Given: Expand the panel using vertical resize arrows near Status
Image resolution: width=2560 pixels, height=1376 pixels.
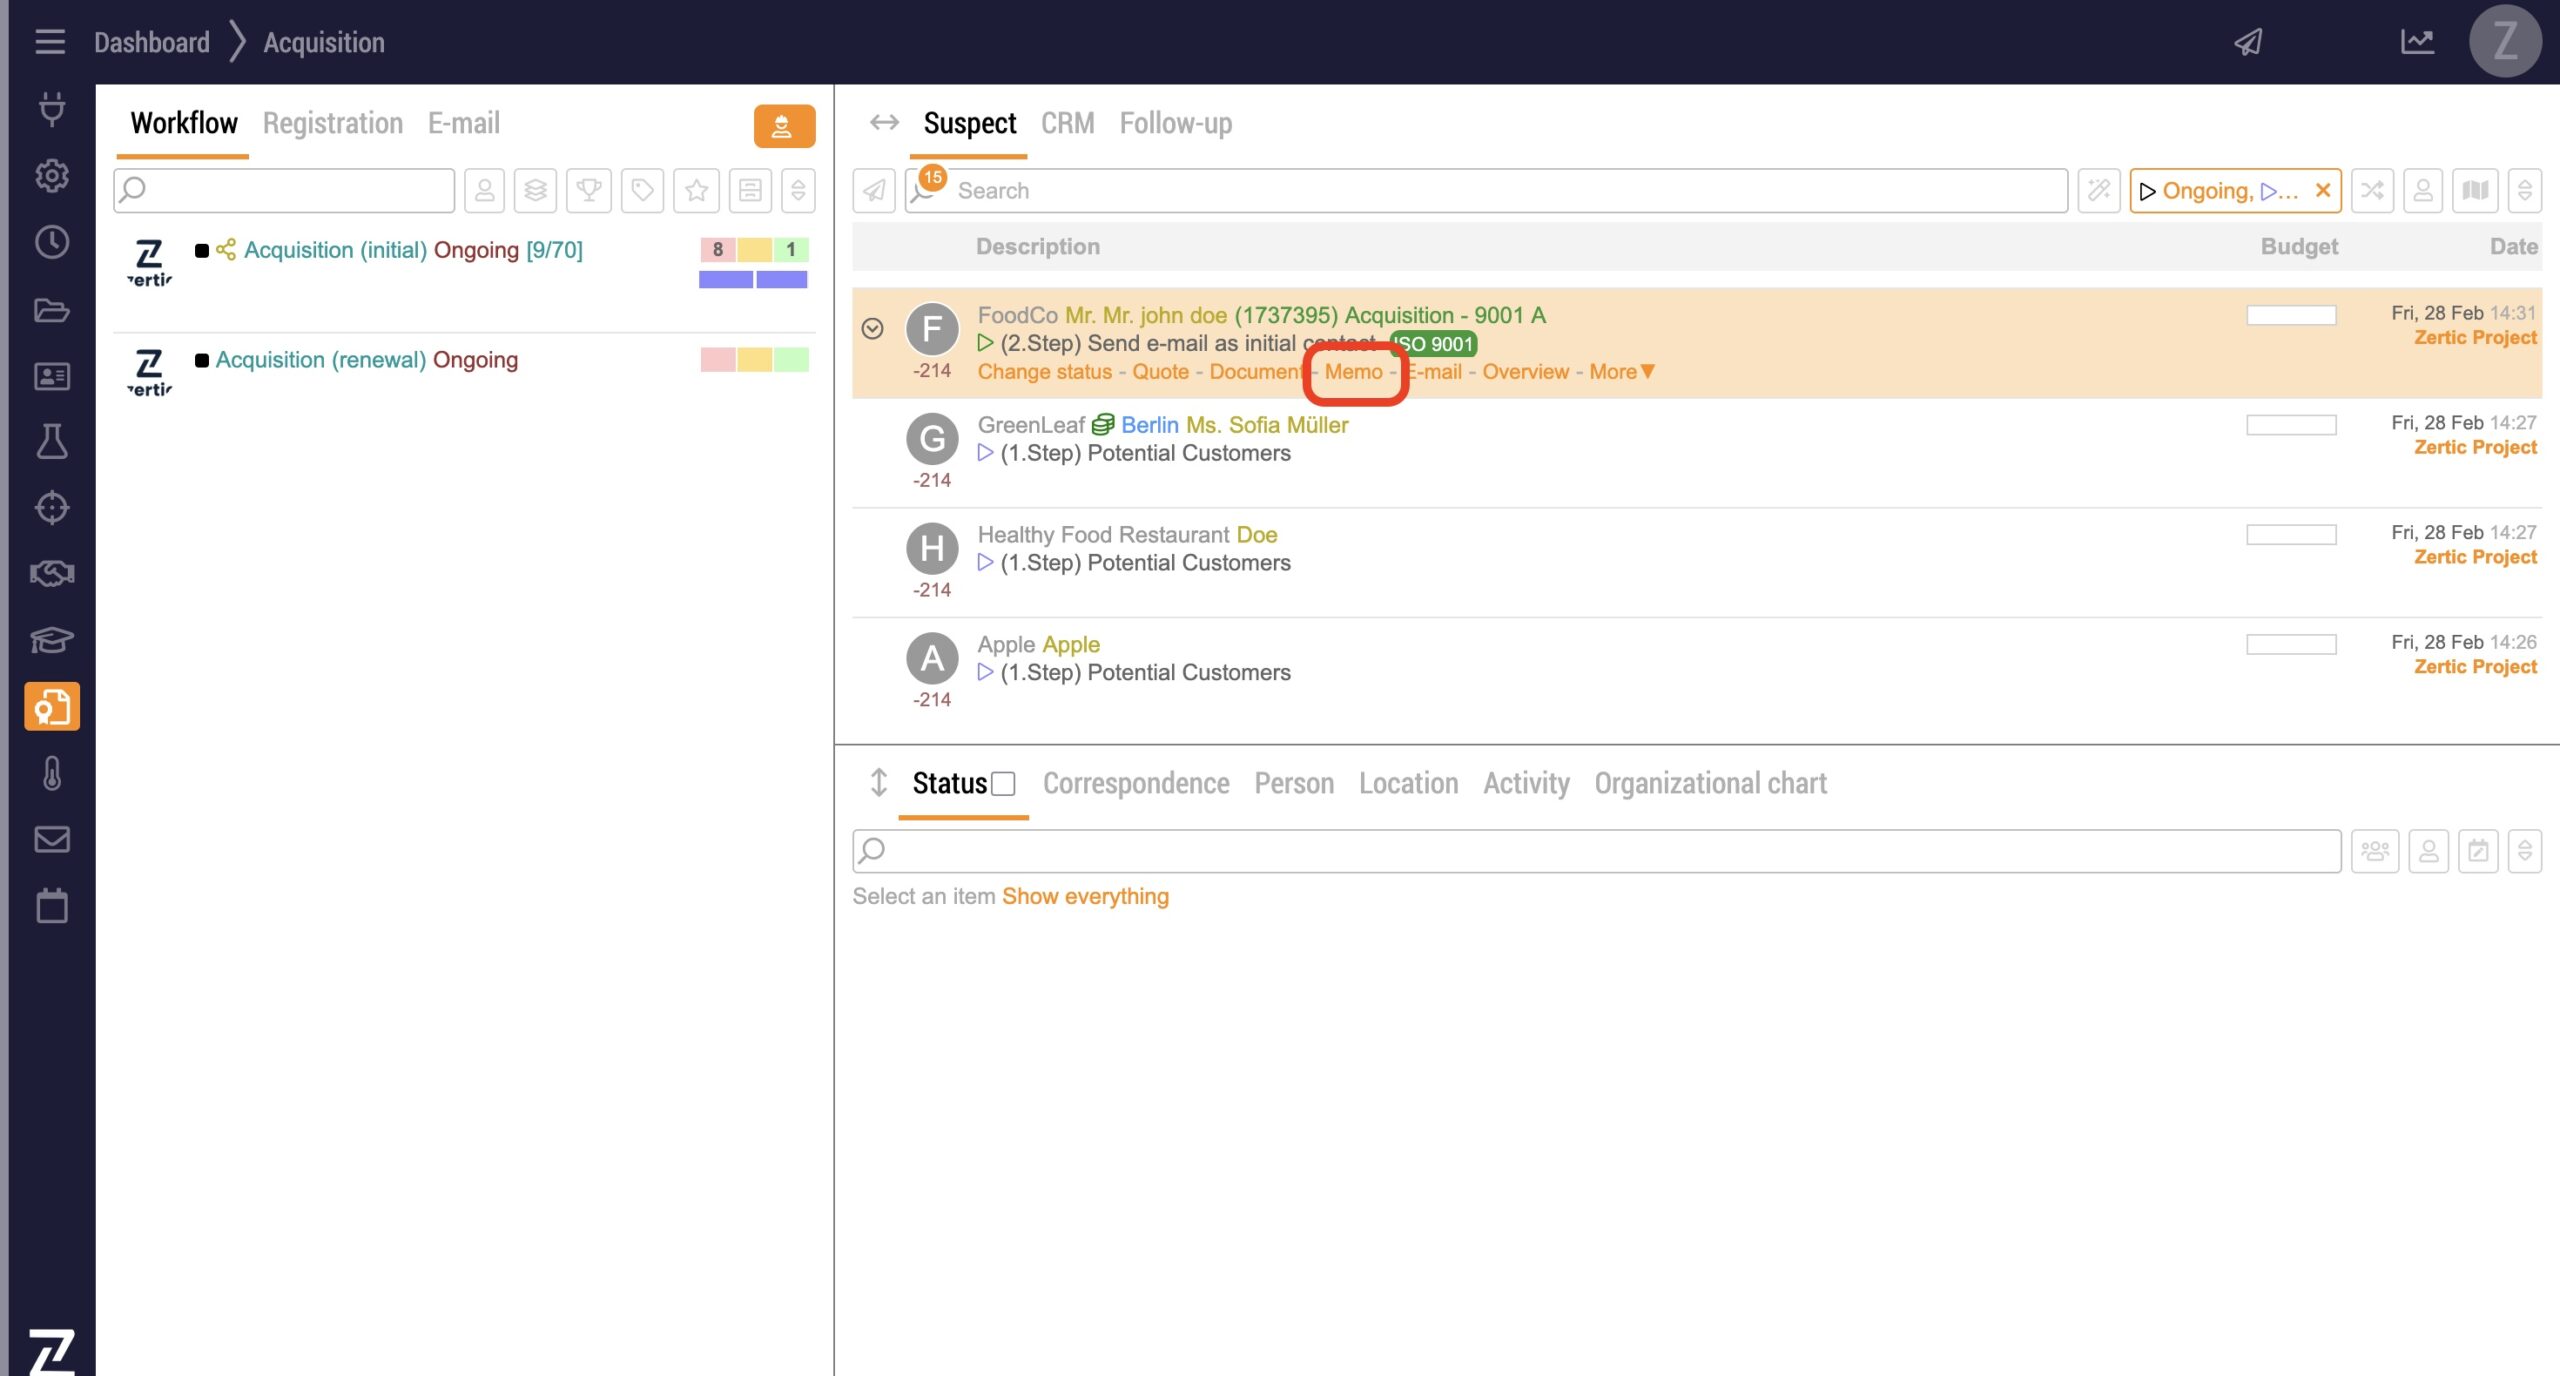Looking at the screenshot, I should tap(878, 783).
